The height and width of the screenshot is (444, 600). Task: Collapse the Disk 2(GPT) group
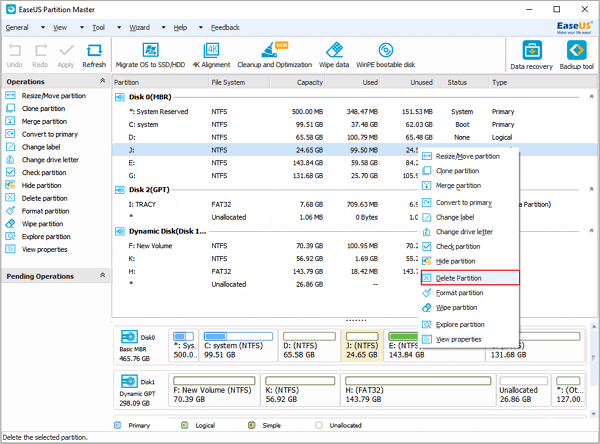(591, 189)
